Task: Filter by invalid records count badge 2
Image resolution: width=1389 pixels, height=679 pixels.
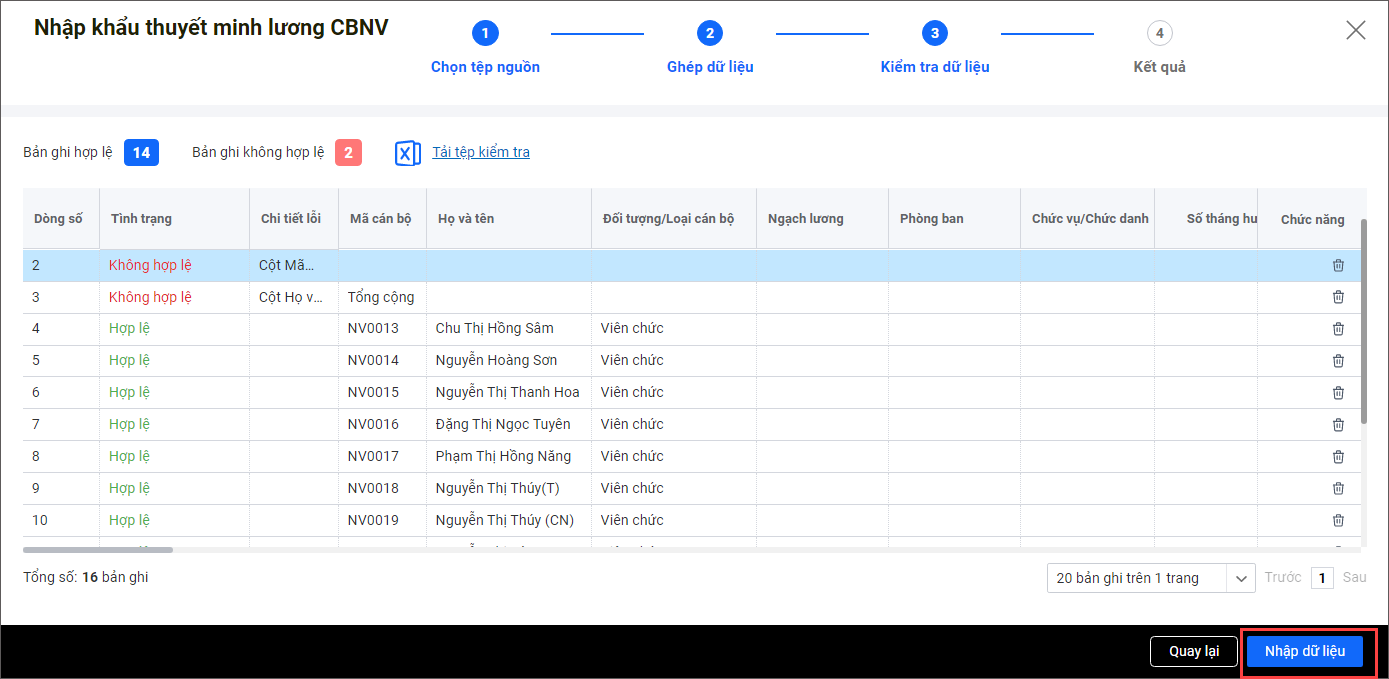Action: click(x=348, y=153)
